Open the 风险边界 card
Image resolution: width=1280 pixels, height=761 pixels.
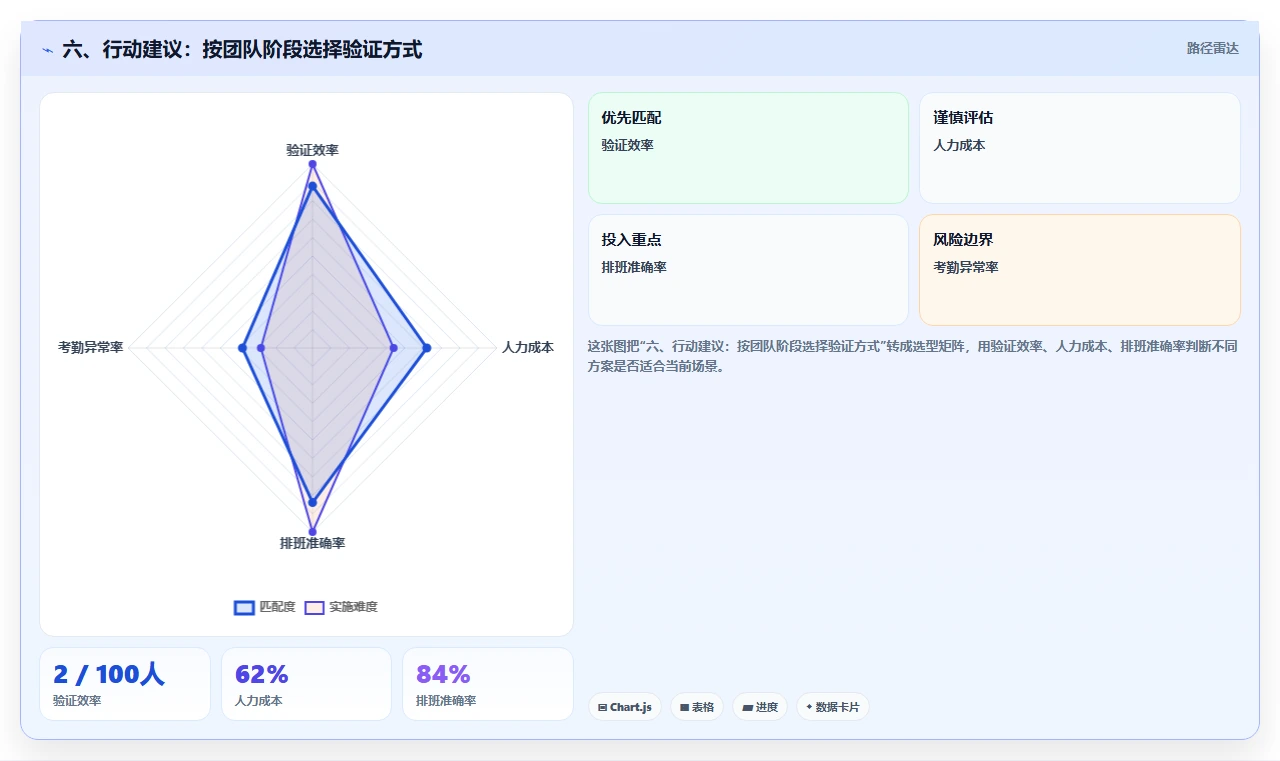pyautogui.click(x=1080, y=270)
